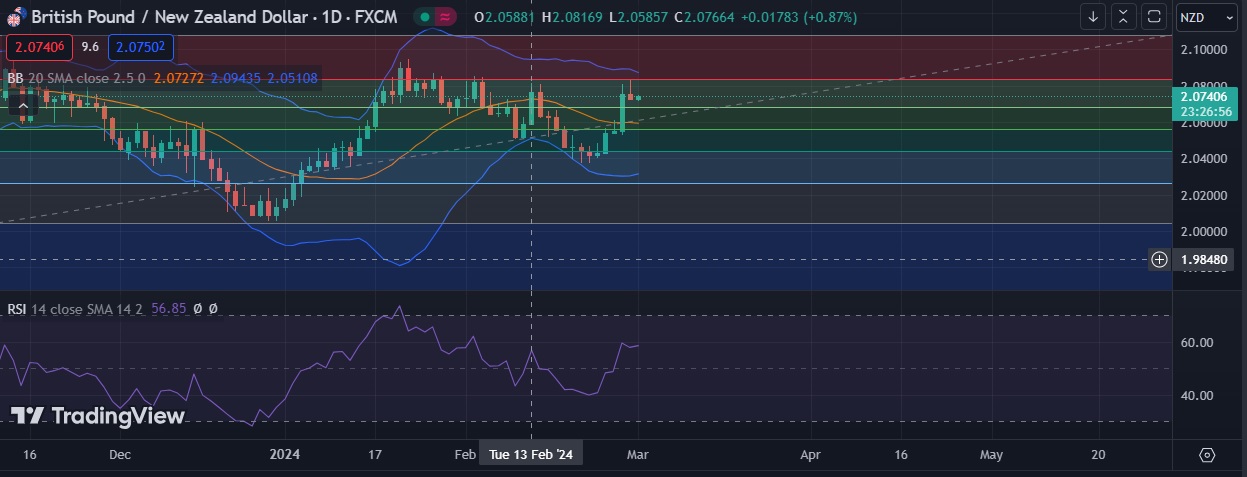Click the countdown timer 23:26:56

point(1204,111)
